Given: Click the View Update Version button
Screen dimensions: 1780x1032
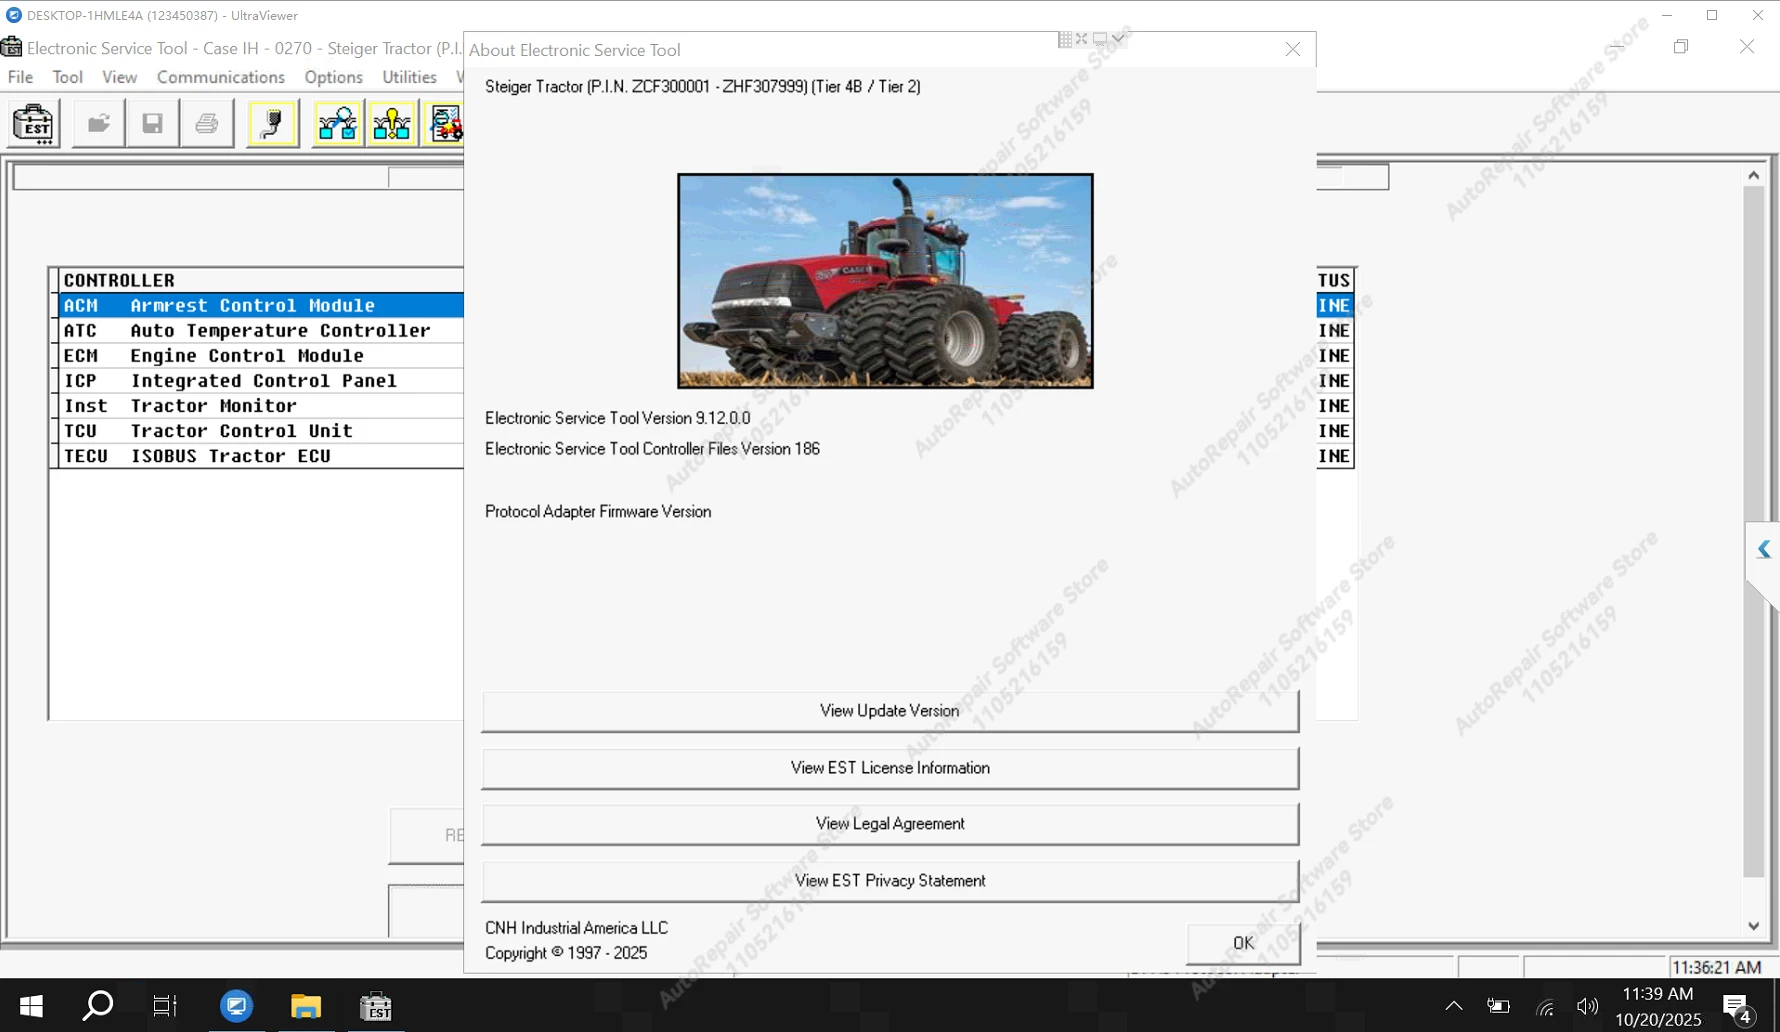Looking at the screenshot, I should [889, 711].
